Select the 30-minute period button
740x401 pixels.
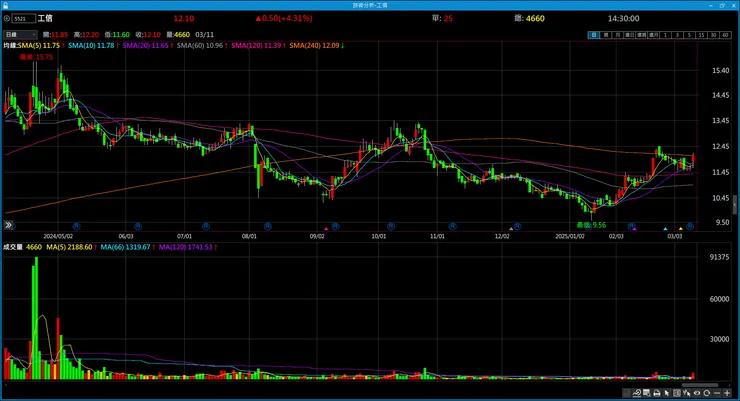point(713,35)
